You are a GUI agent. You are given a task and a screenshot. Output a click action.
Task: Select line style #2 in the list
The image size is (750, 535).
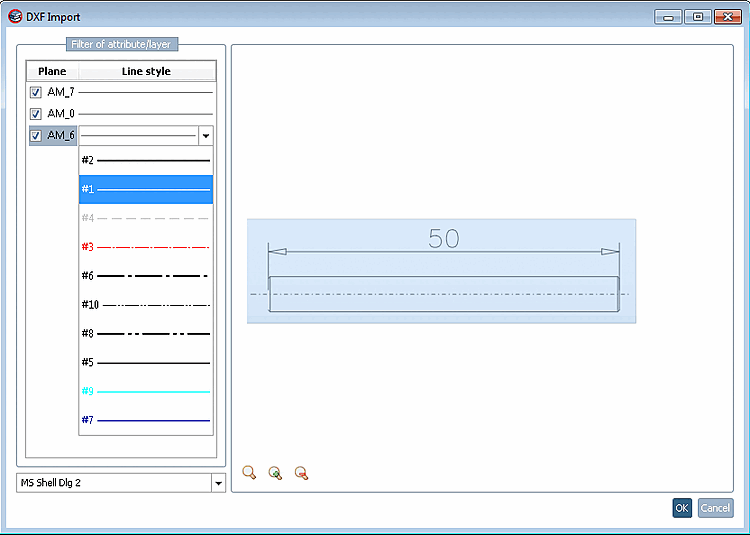(146, 160)
